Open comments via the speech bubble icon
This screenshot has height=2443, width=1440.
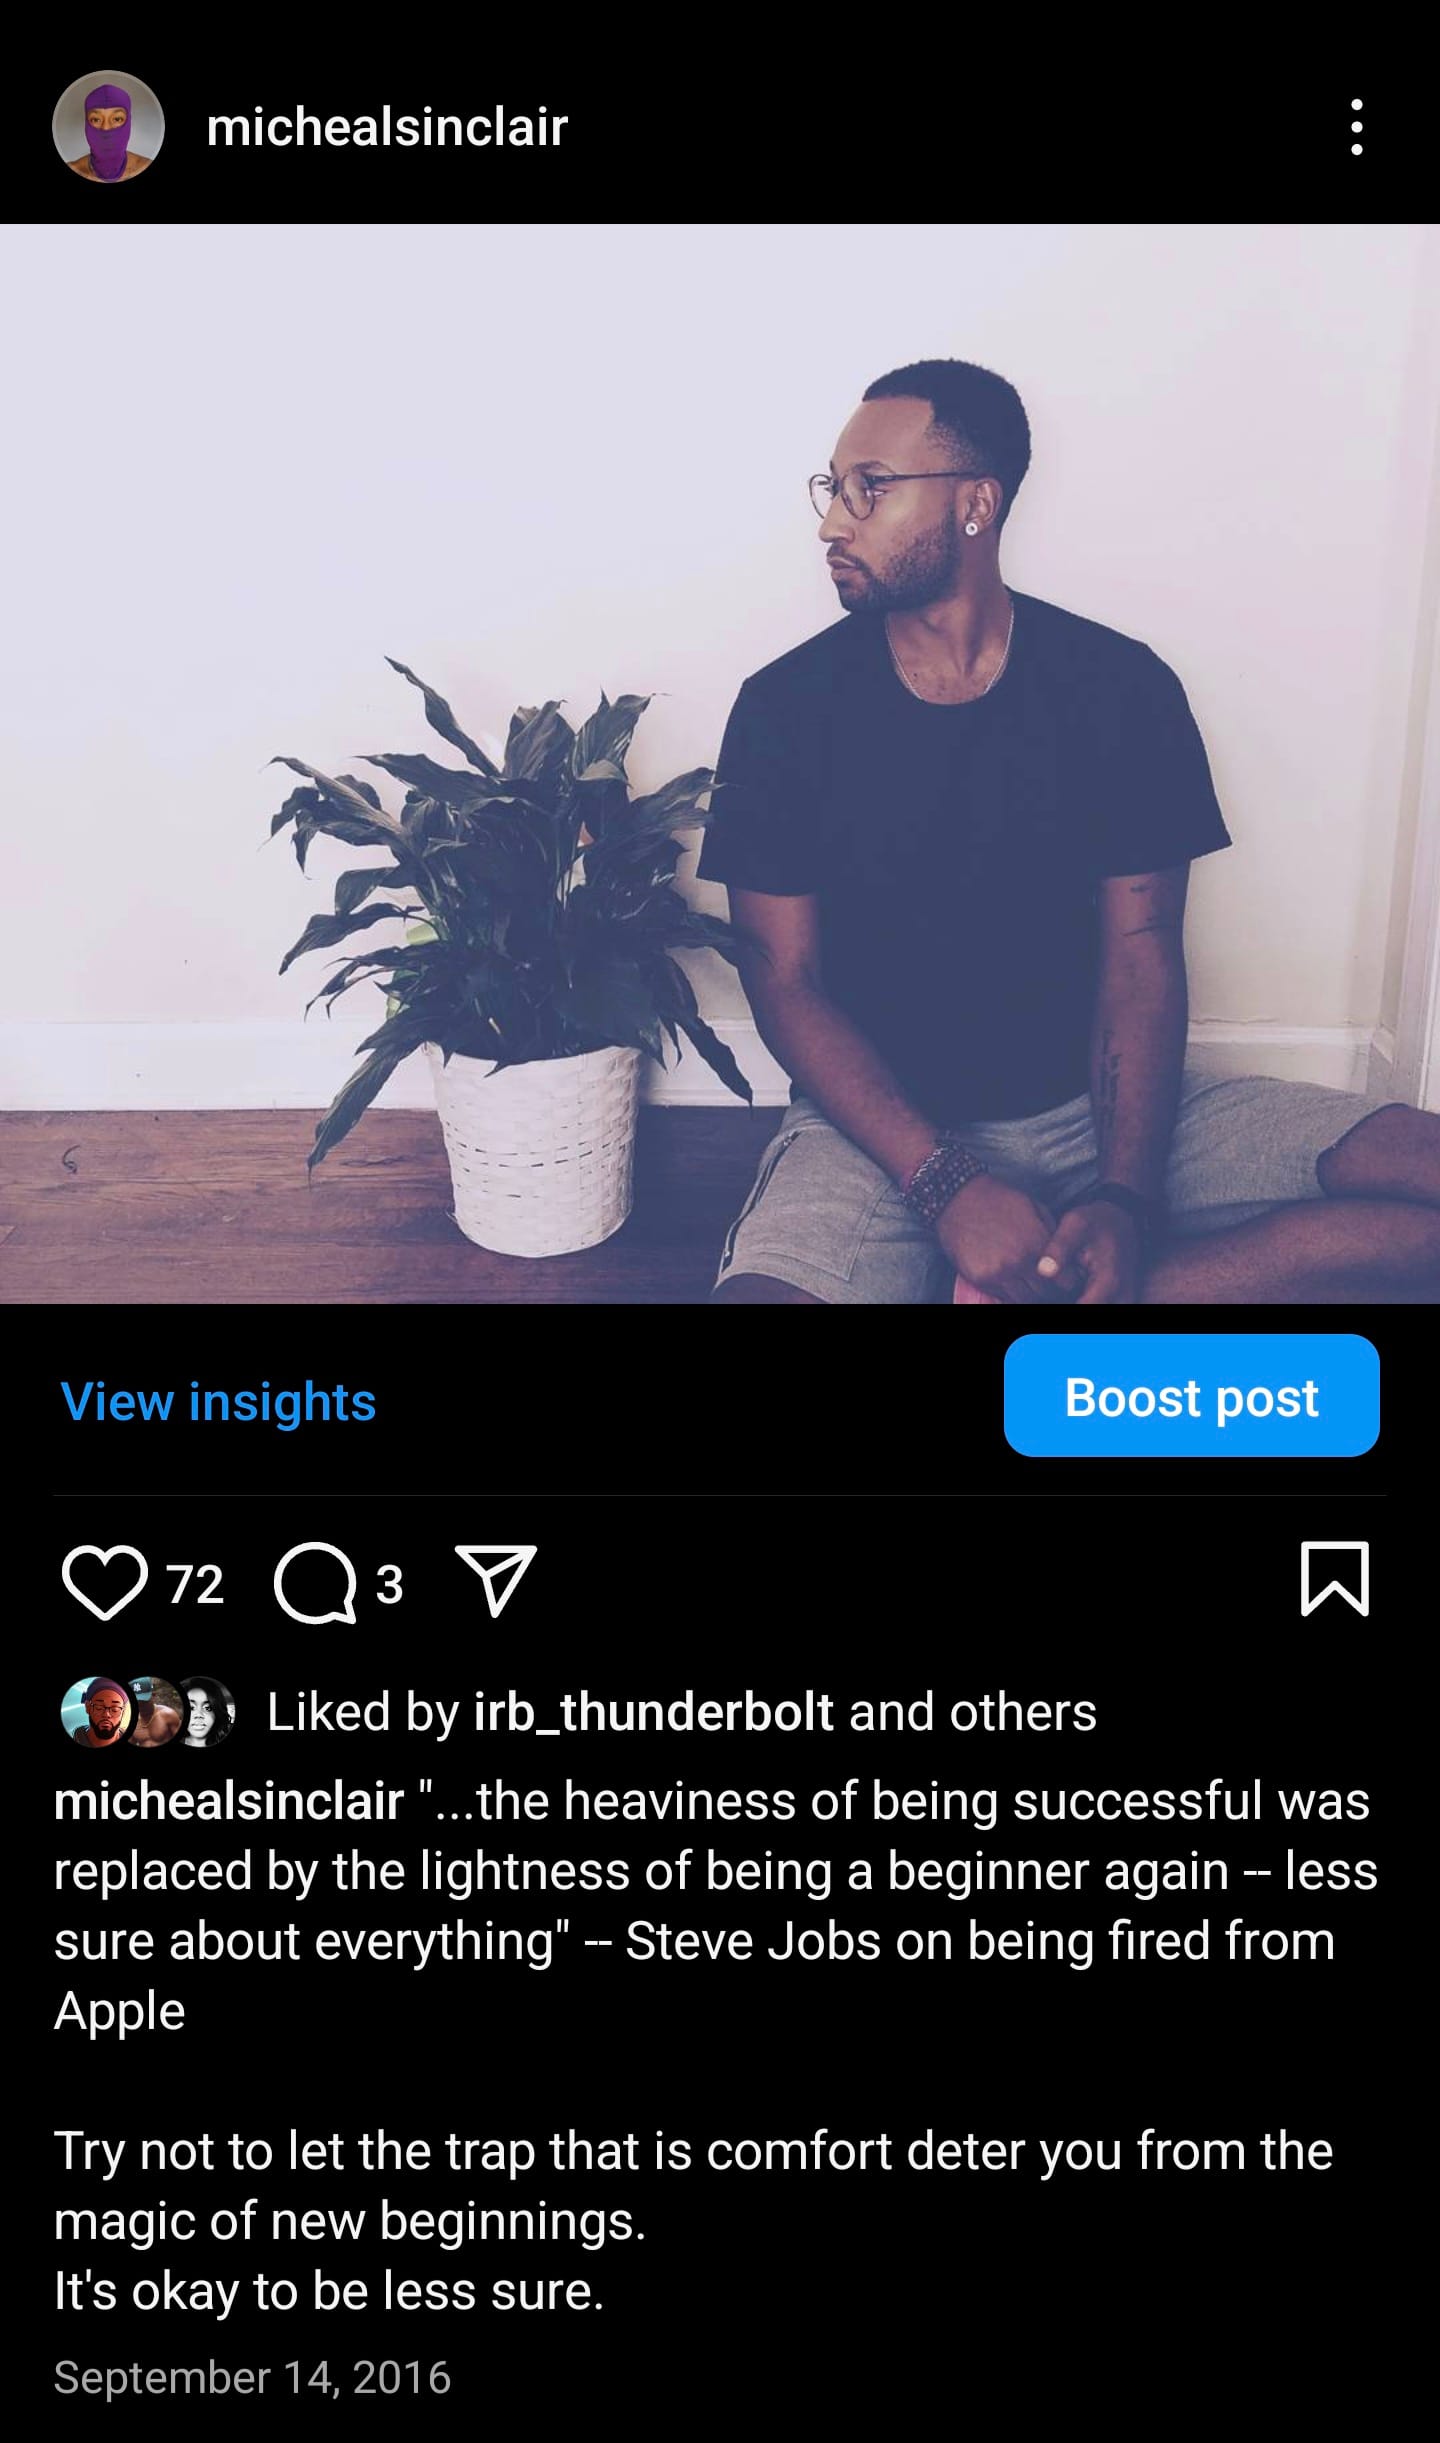tap(315, 1583)
